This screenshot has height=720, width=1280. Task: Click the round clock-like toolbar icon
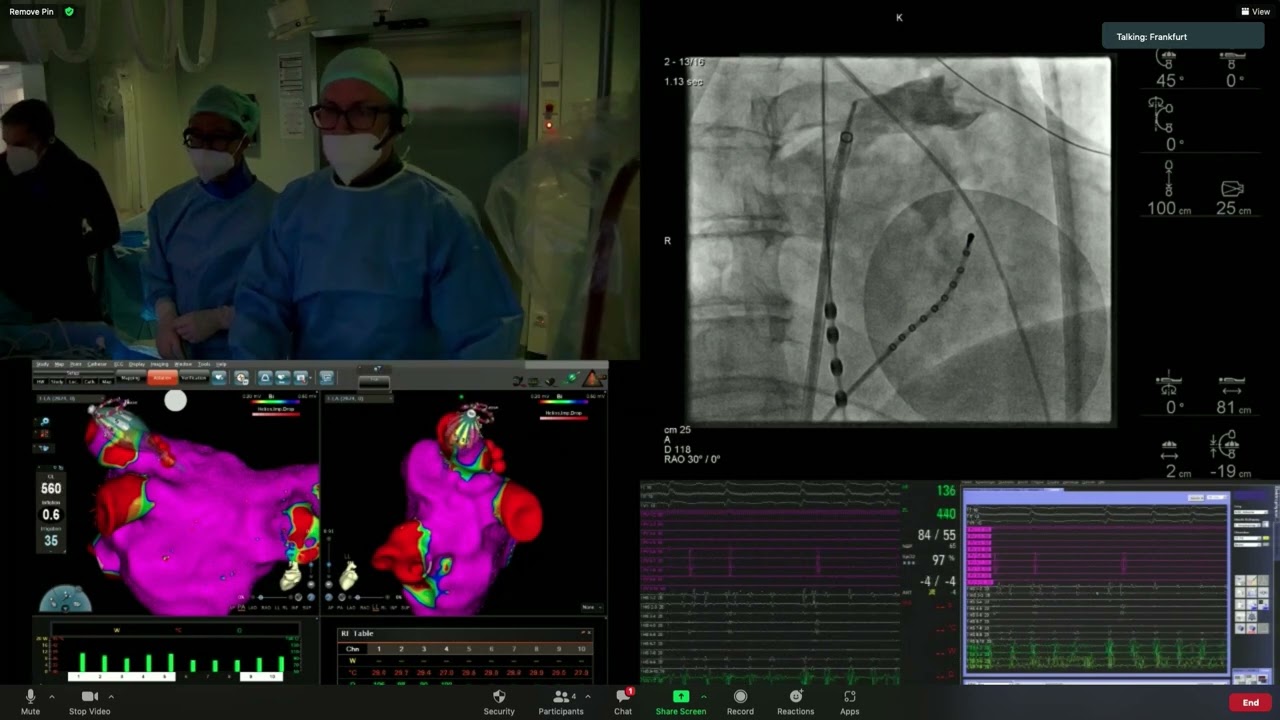click(241, 377)
